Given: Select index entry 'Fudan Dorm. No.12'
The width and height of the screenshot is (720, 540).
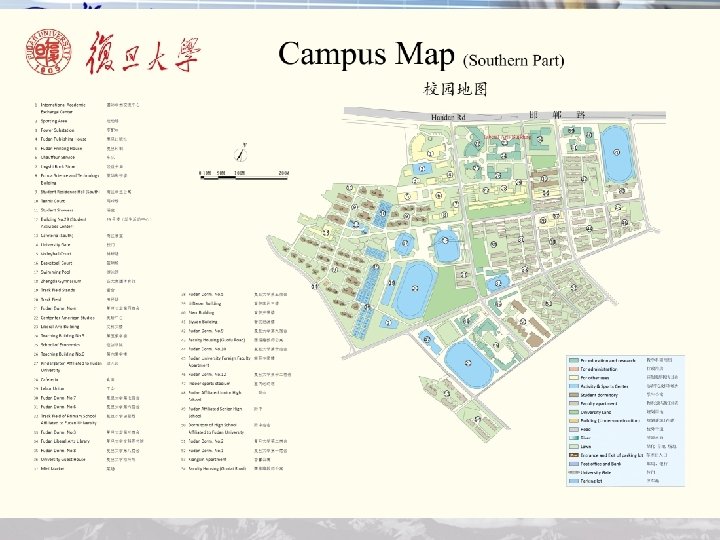Looking at the screenshot, I should point(208,374).
